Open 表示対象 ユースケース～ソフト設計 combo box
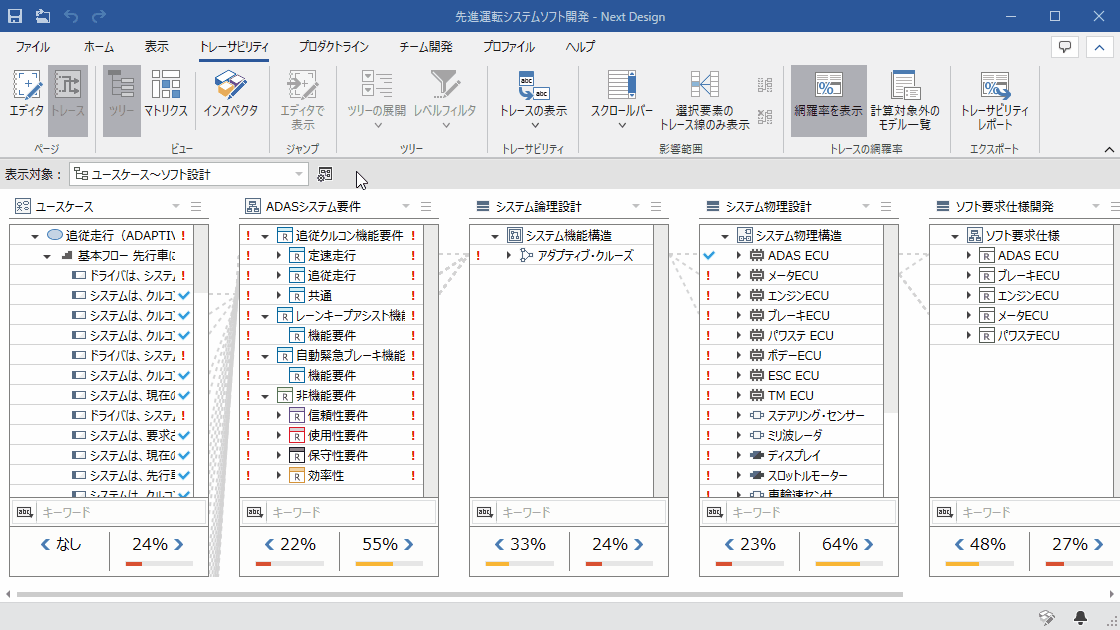 (x=189, y=174)
